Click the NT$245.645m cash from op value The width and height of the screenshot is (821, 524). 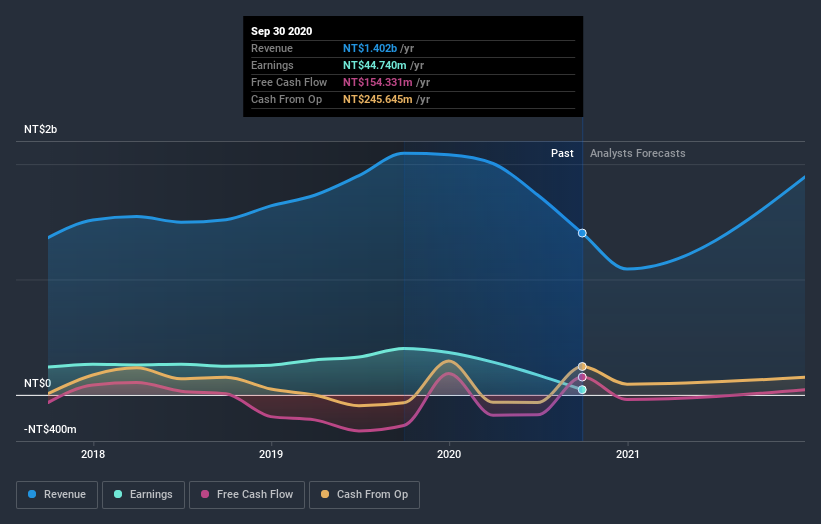[x=378, y=99]
